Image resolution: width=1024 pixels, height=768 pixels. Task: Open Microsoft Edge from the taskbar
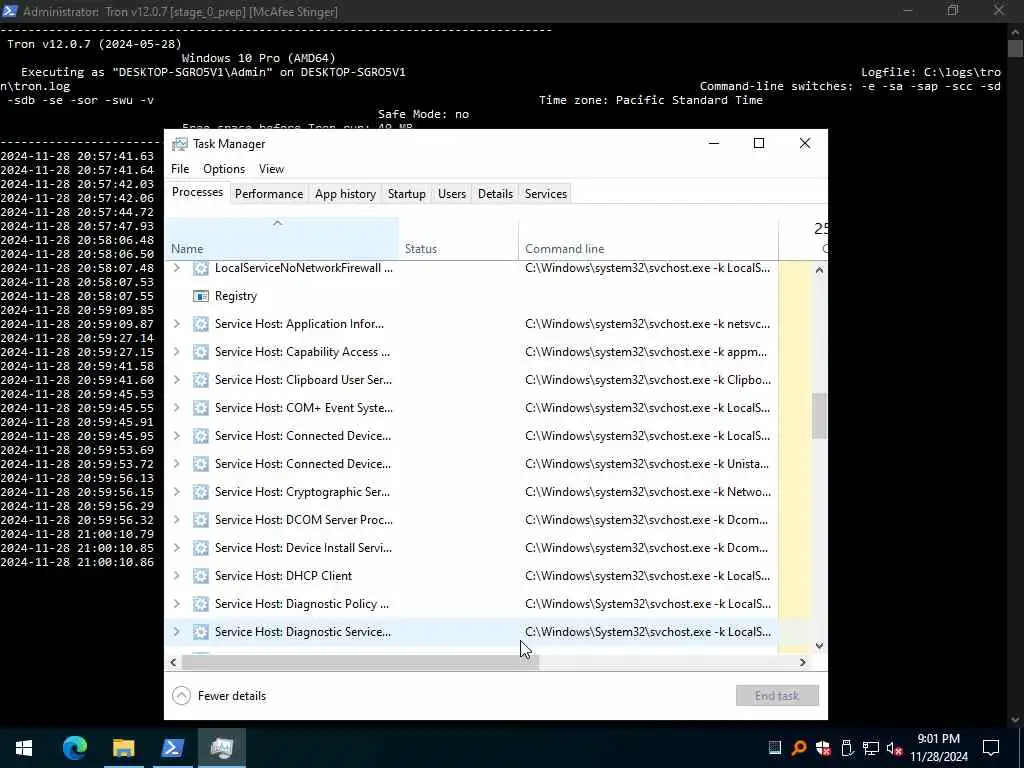[x=74, y=748]
